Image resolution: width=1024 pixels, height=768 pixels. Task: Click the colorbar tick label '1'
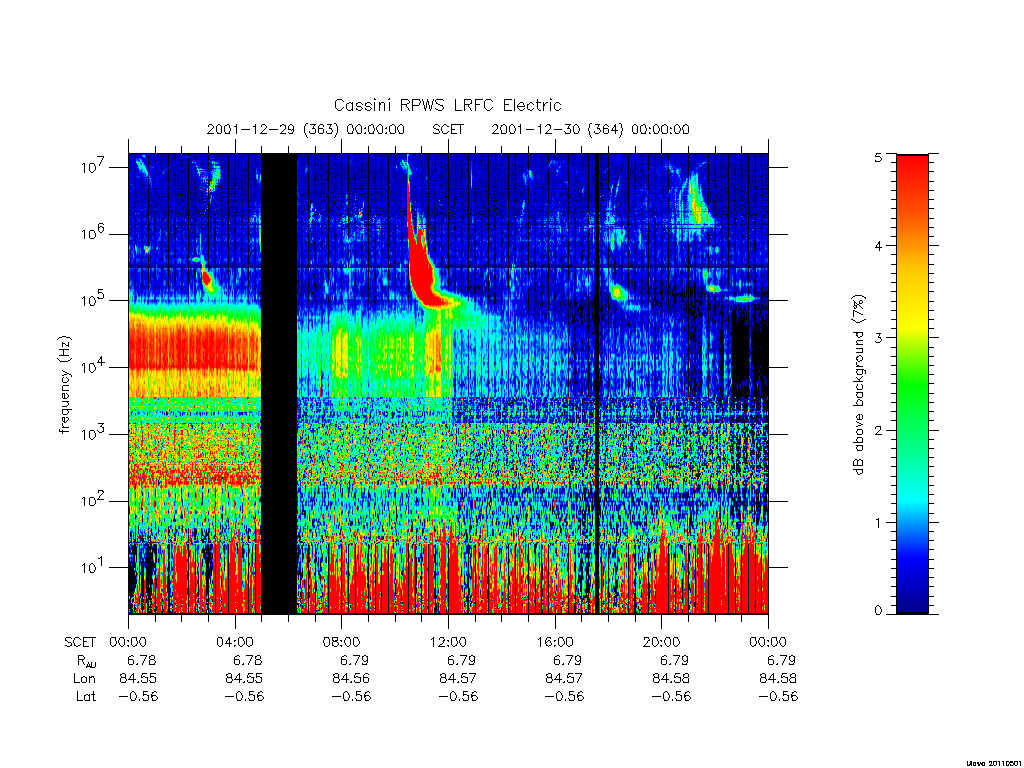[878, 522]
